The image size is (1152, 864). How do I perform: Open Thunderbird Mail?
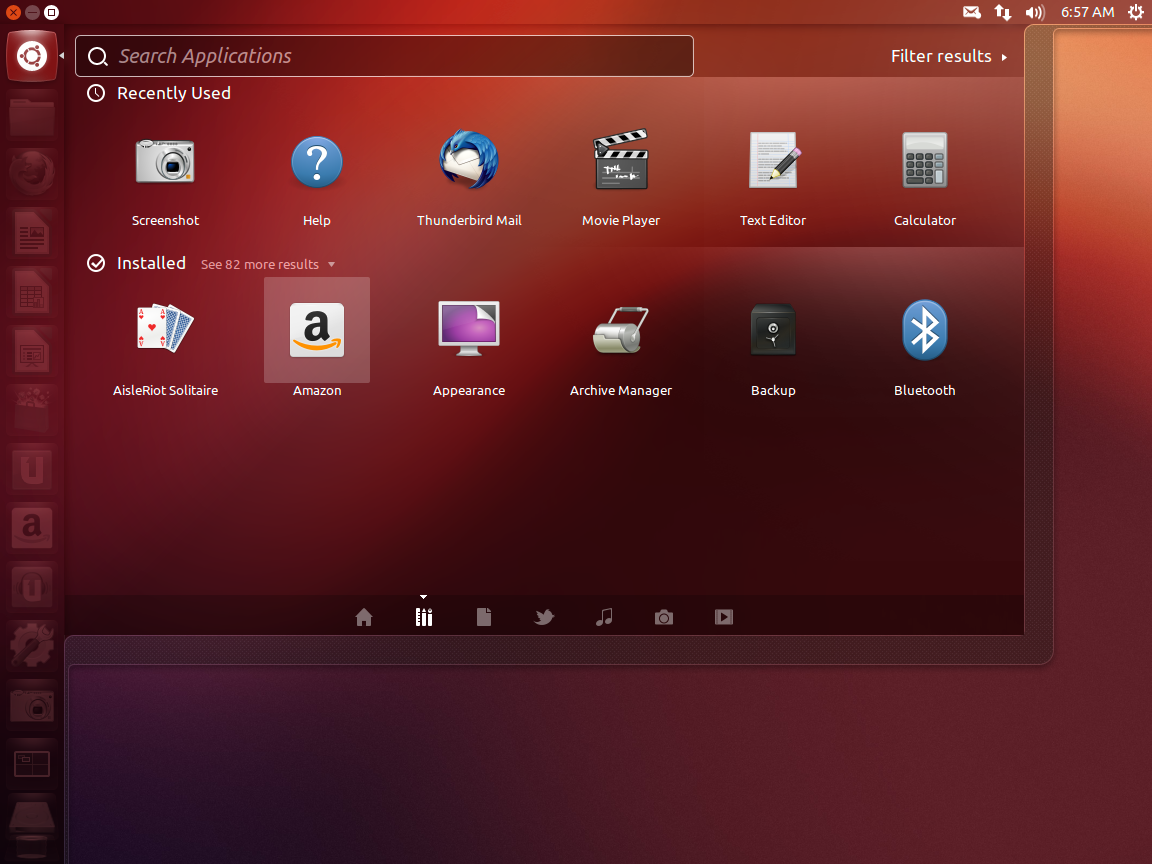tap(469, 160)
